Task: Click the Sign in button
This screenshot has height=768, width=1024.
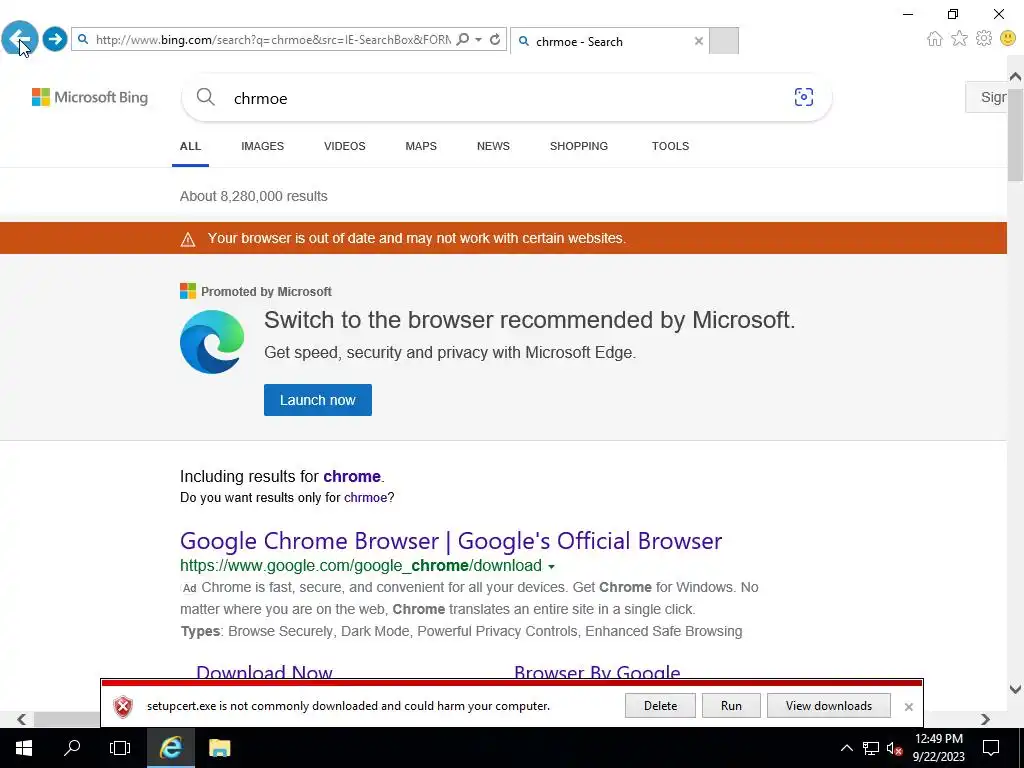Action: [x=986, y=97]
